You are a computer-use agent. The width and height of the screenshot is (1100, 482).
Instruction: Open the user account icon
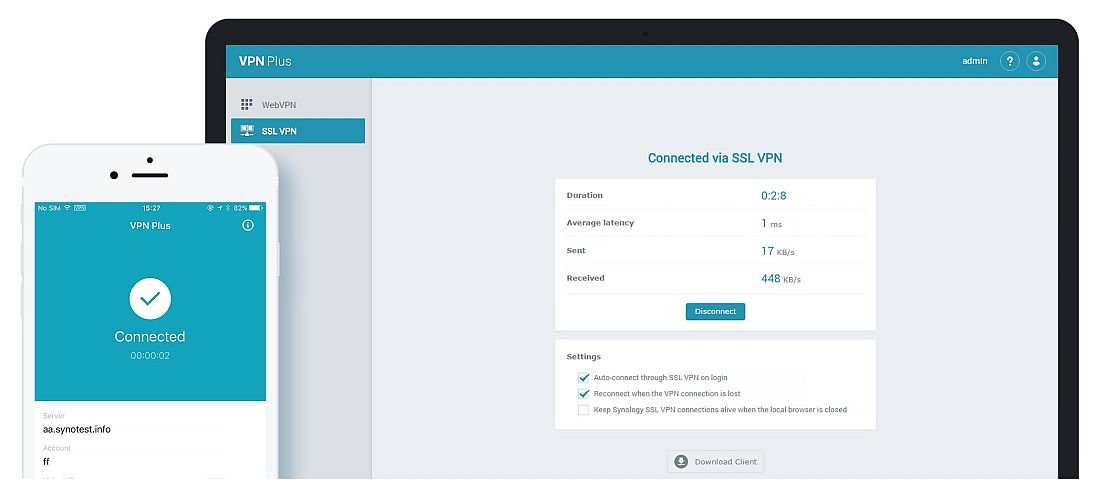[x=1036, y=61]
